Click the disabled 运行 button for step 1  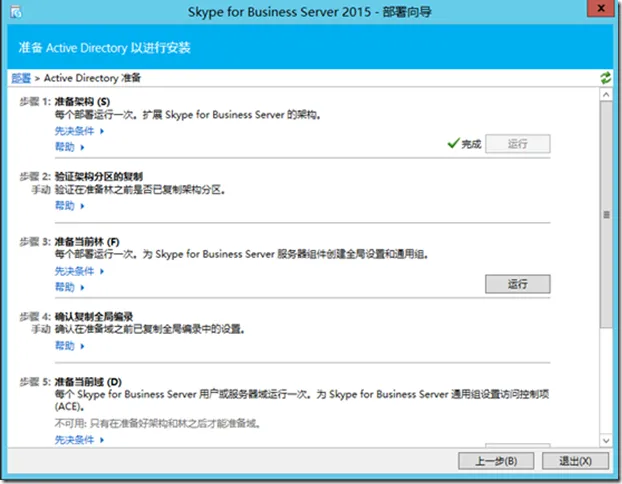coord(518,144)
